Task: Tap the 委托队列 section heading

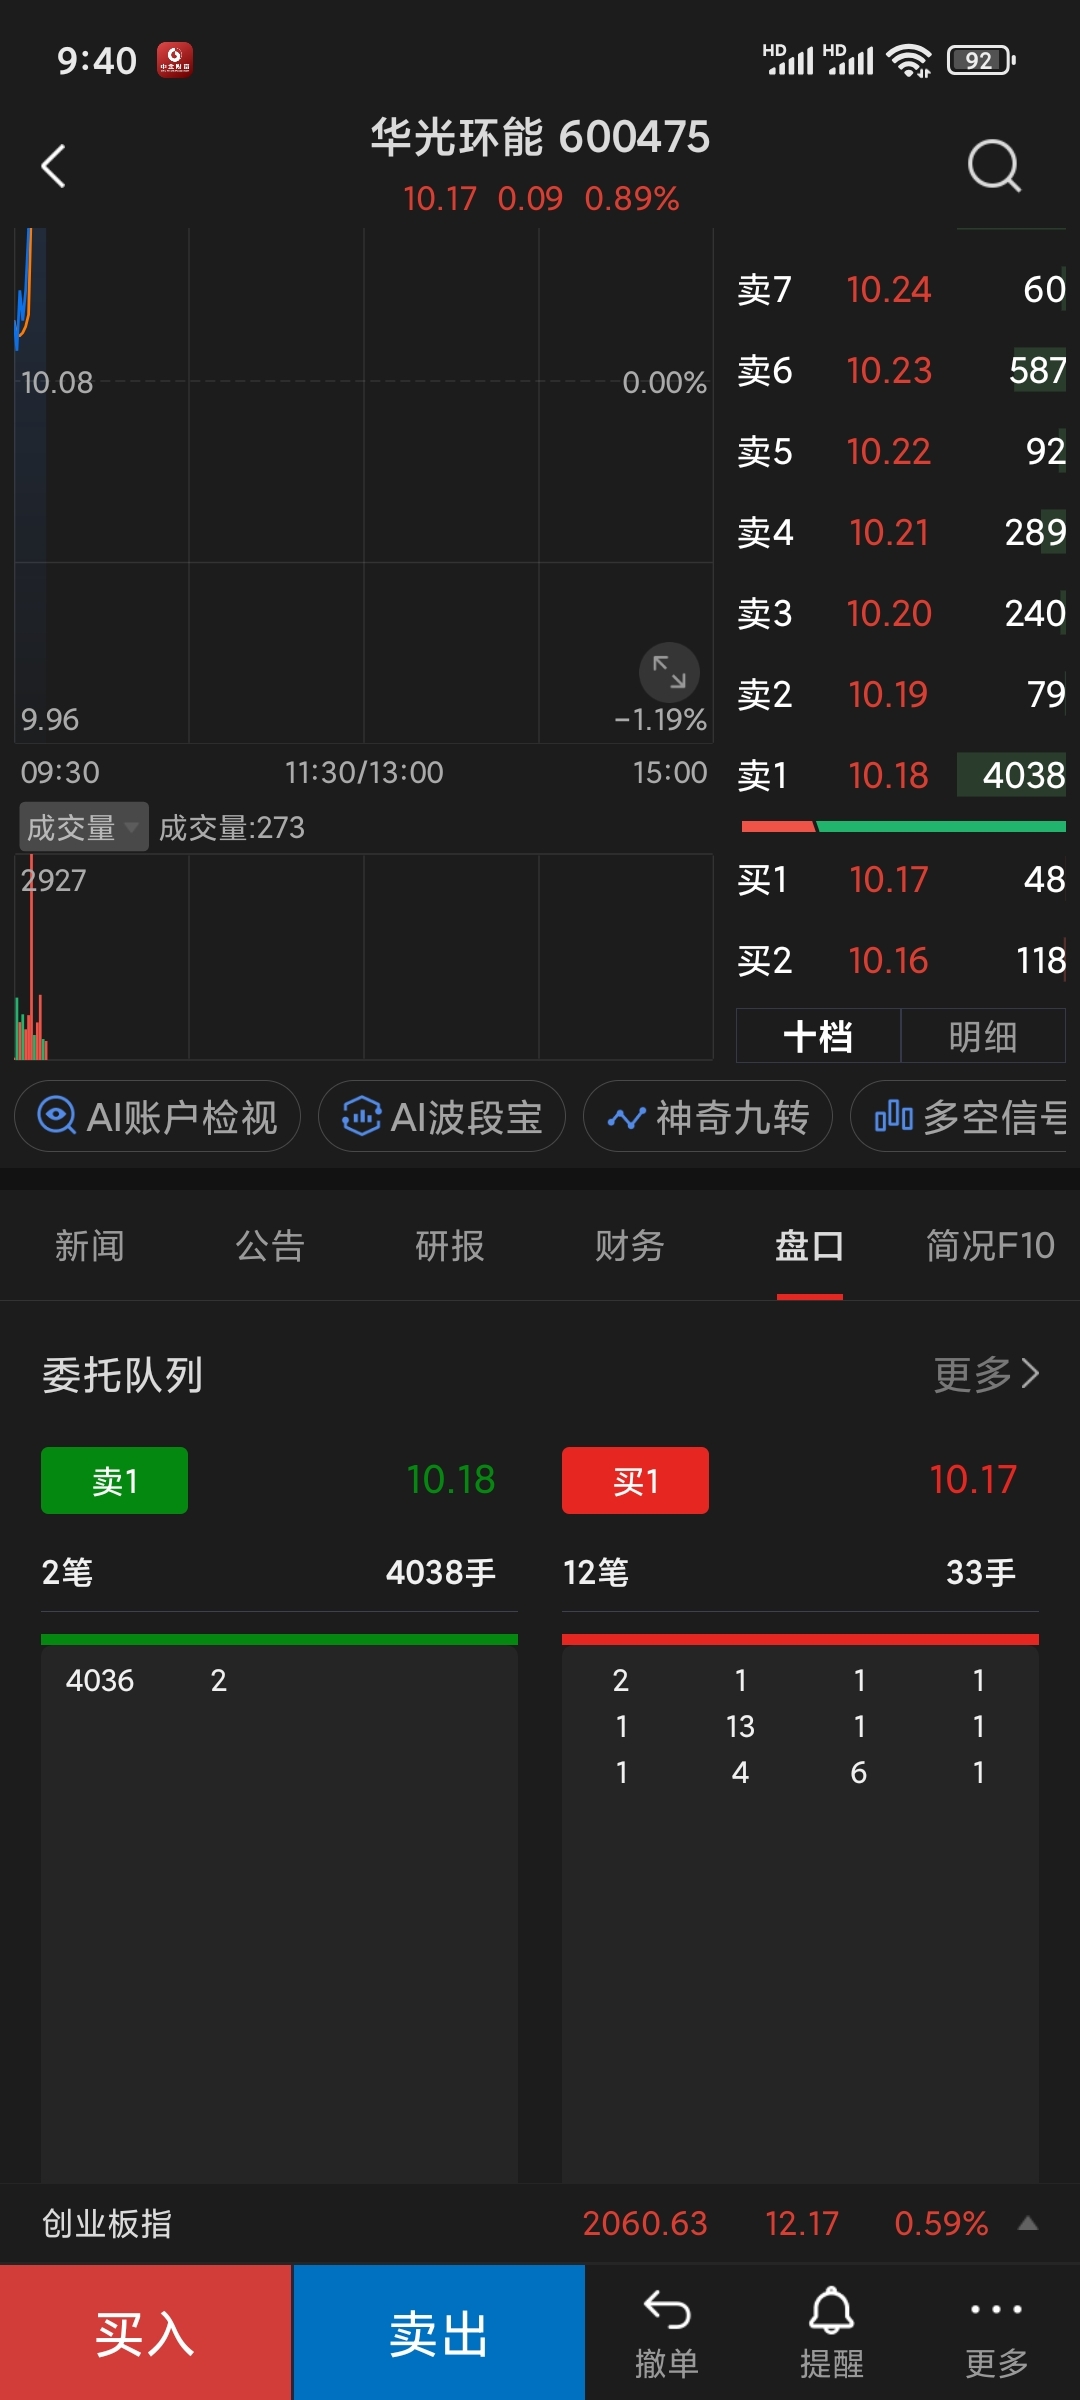Action: click(x=122, y=1375)
